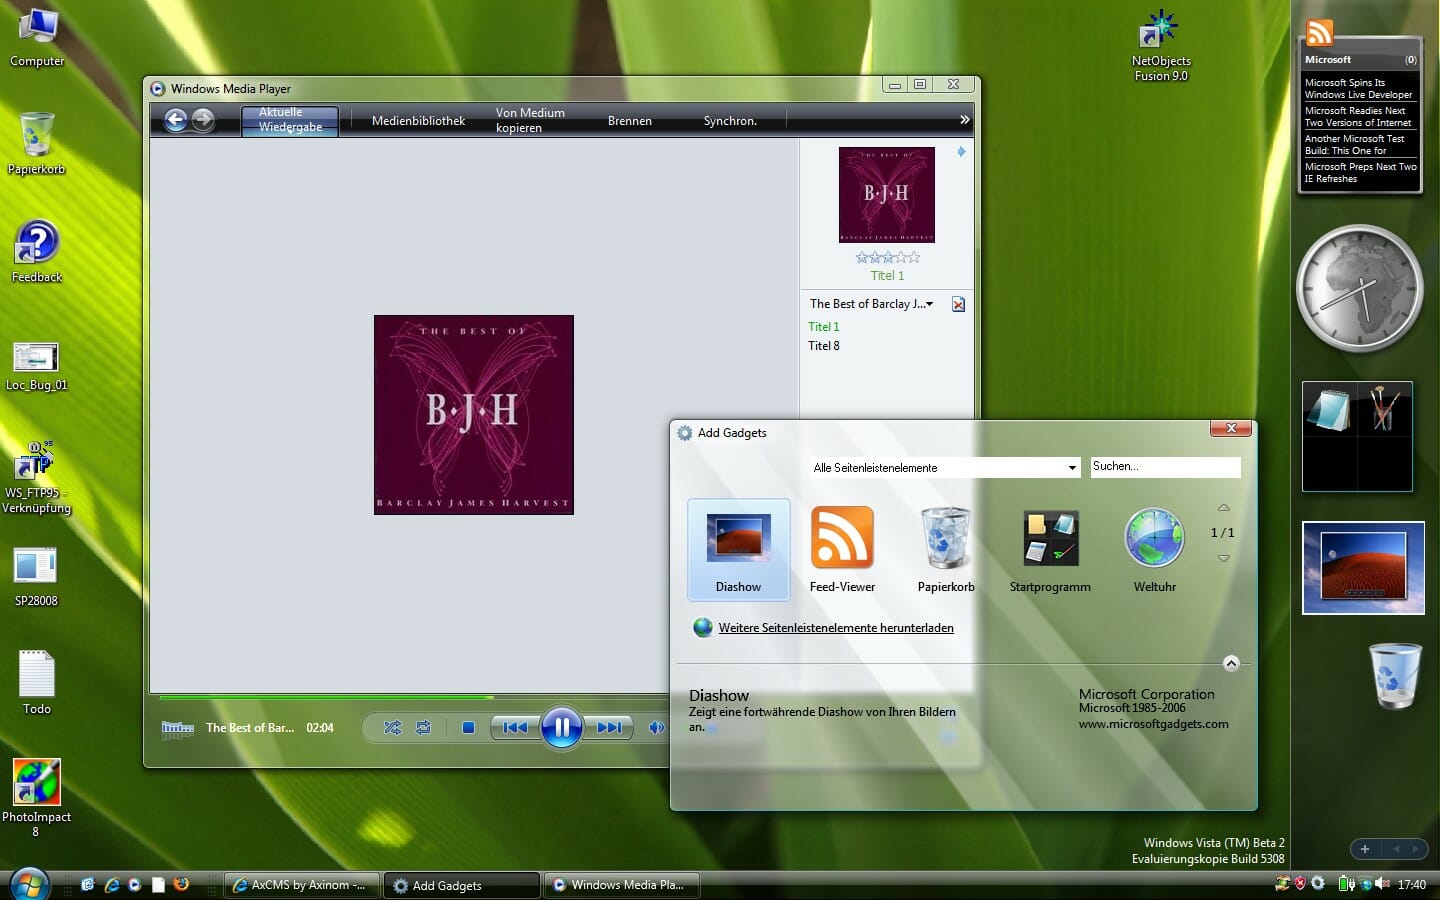Toggle repeat mode in Media Player
This screenshot has height=900, width=1440.
point(423,728)
